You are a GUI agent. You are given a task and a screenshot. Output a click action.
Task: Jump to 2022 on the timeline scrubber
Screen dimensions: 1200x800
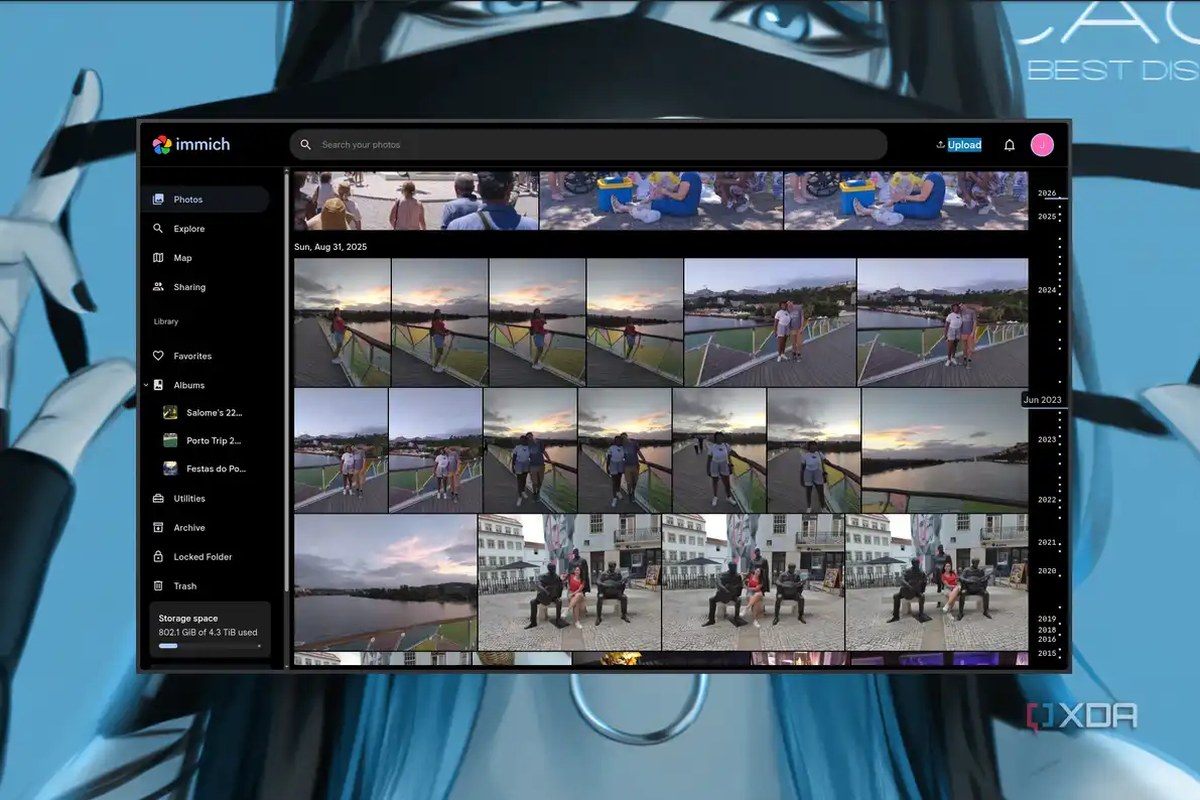(x=1047, y=500)
